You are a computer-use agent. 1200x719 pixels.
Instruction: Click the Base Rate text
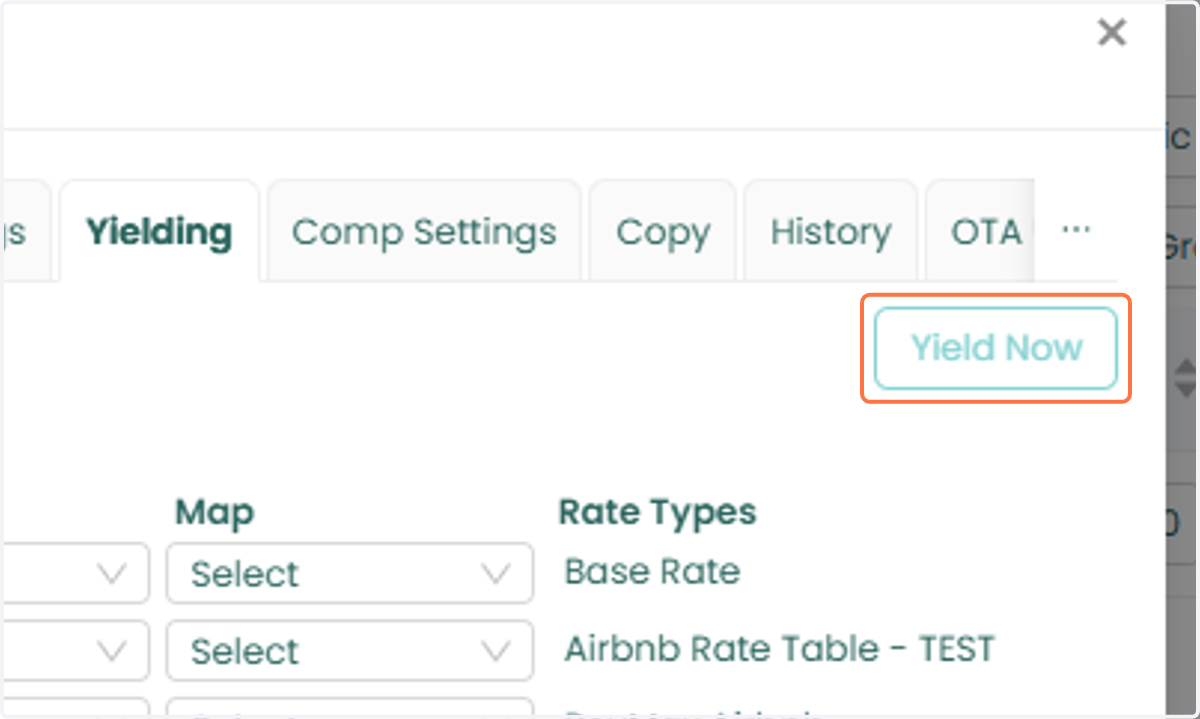click(652, 571)
